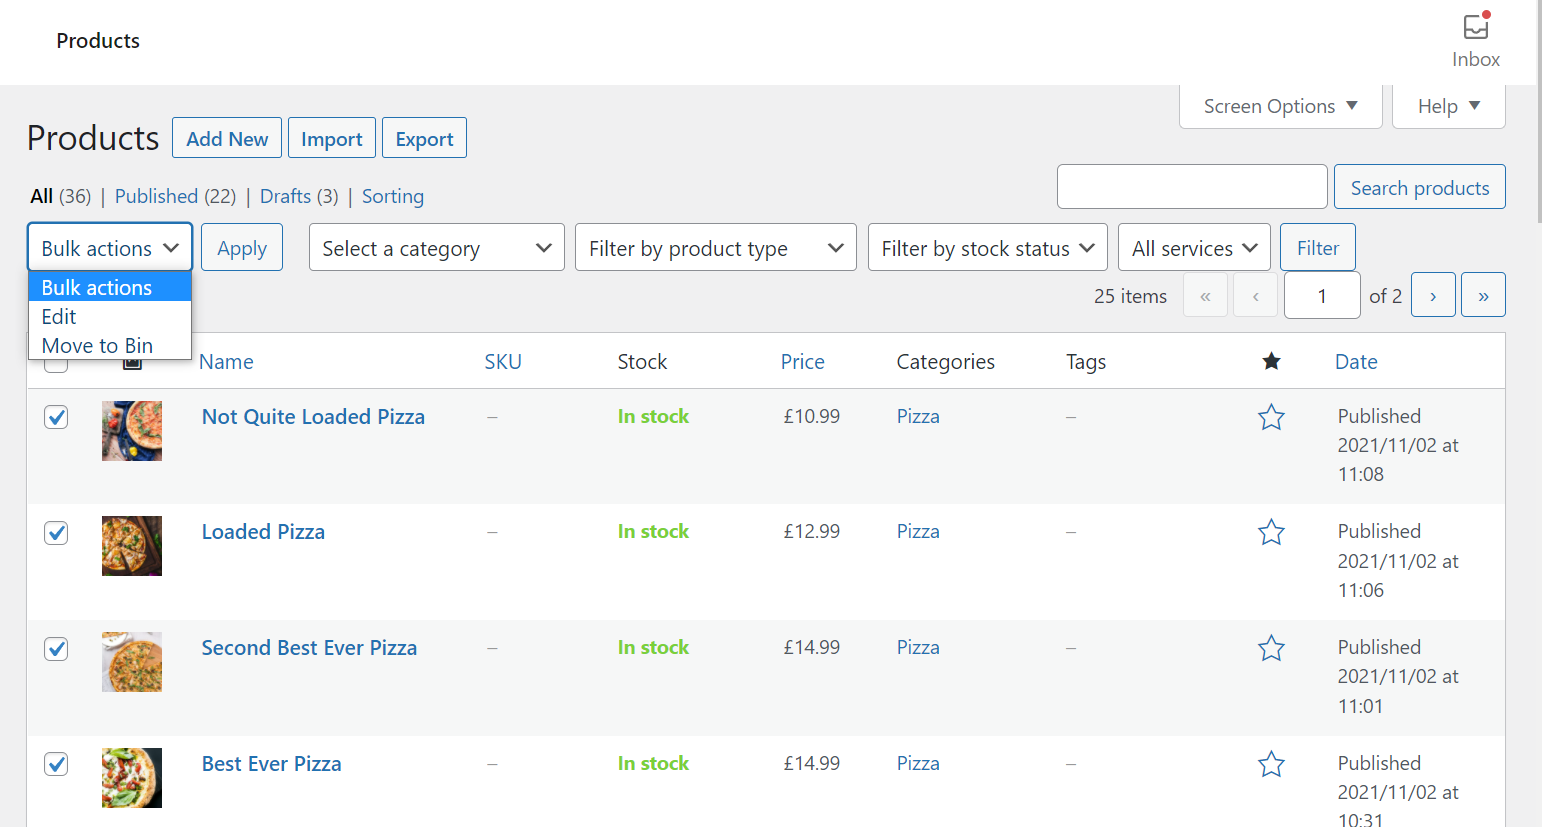
Task: Open the Inbox panel
Action: pos(1476,33)
